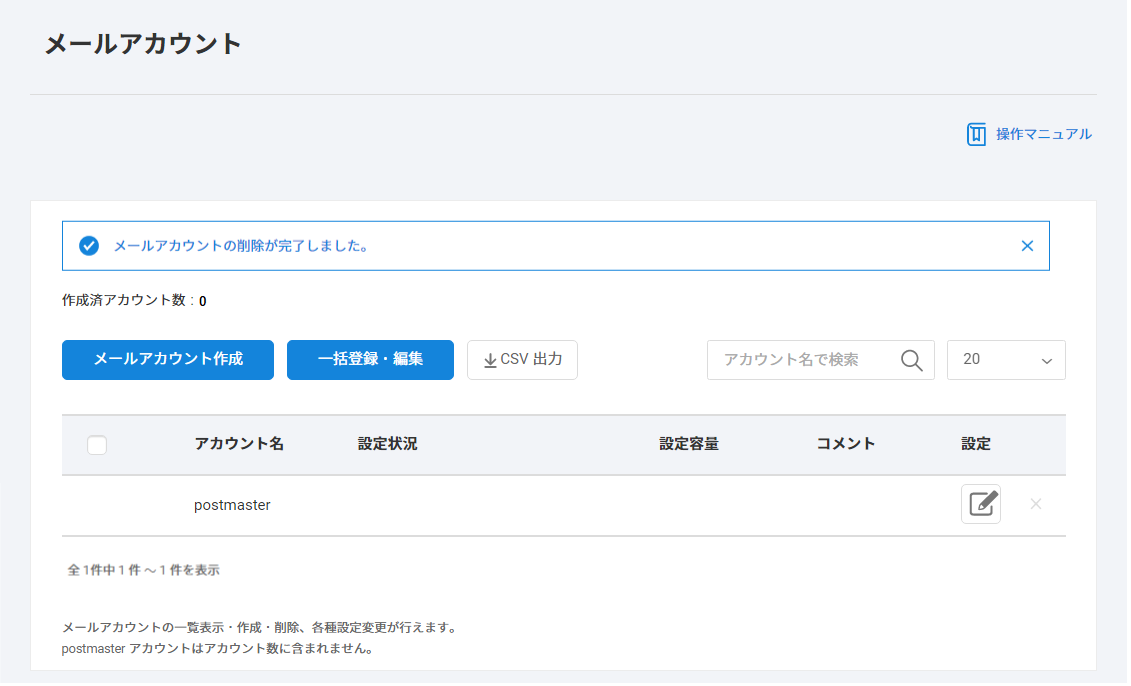Image resolution: width=1131 pixels, height=686 pixels.
Task: Click the 設定容量 column header
Action: point(689,444)
